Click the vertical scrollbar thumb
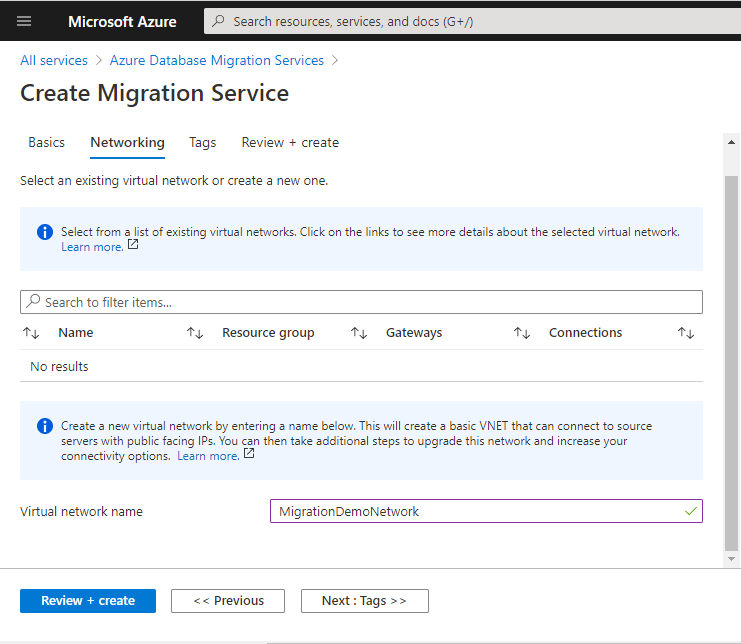 [731, 363]
